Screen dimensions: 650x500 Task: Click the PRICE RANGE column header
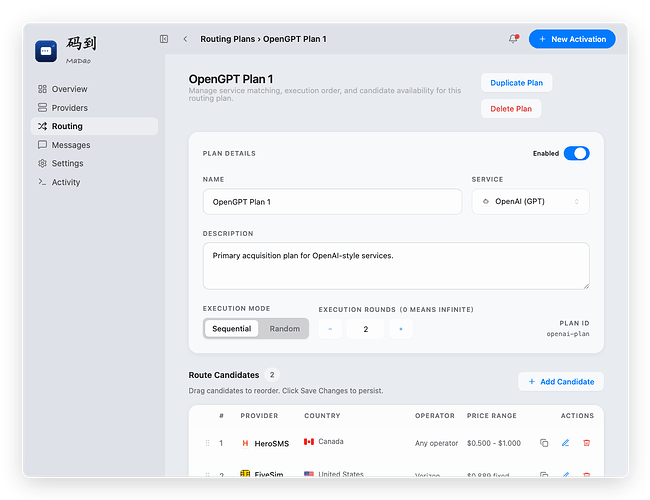pyautogui.click(x=492, y=416)
